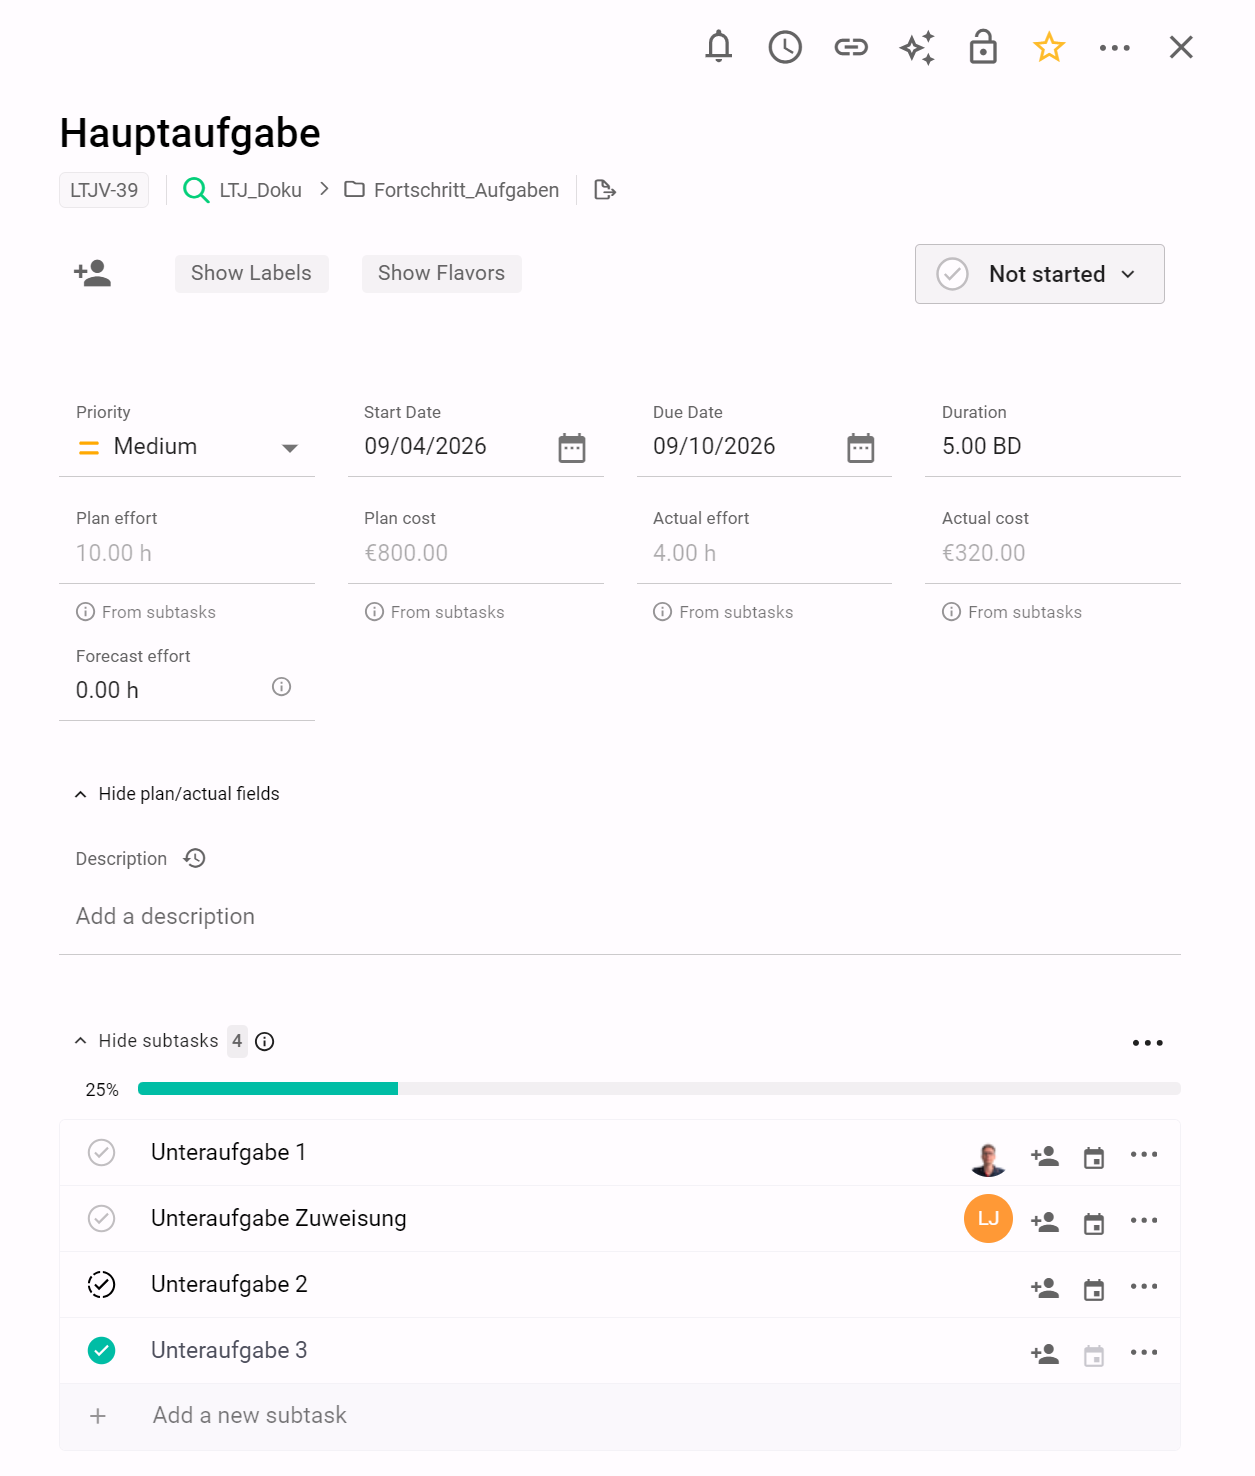The width and height of the screenshot is (1255, 1476).
Task: Open the Priority Medium dropdown
Action: (x=187, y=447)
